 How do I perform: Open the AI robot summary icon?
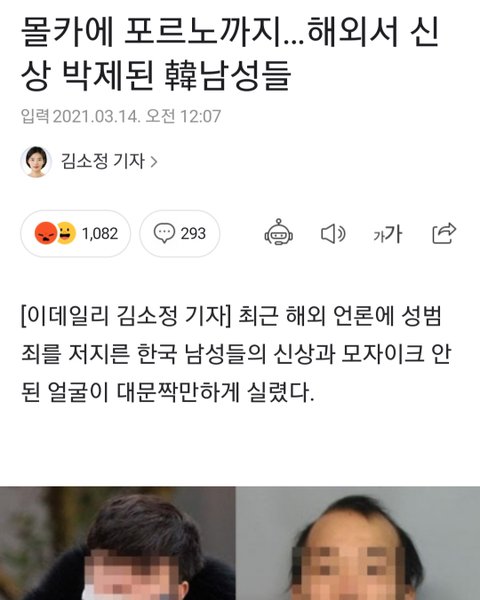point(278,232)
